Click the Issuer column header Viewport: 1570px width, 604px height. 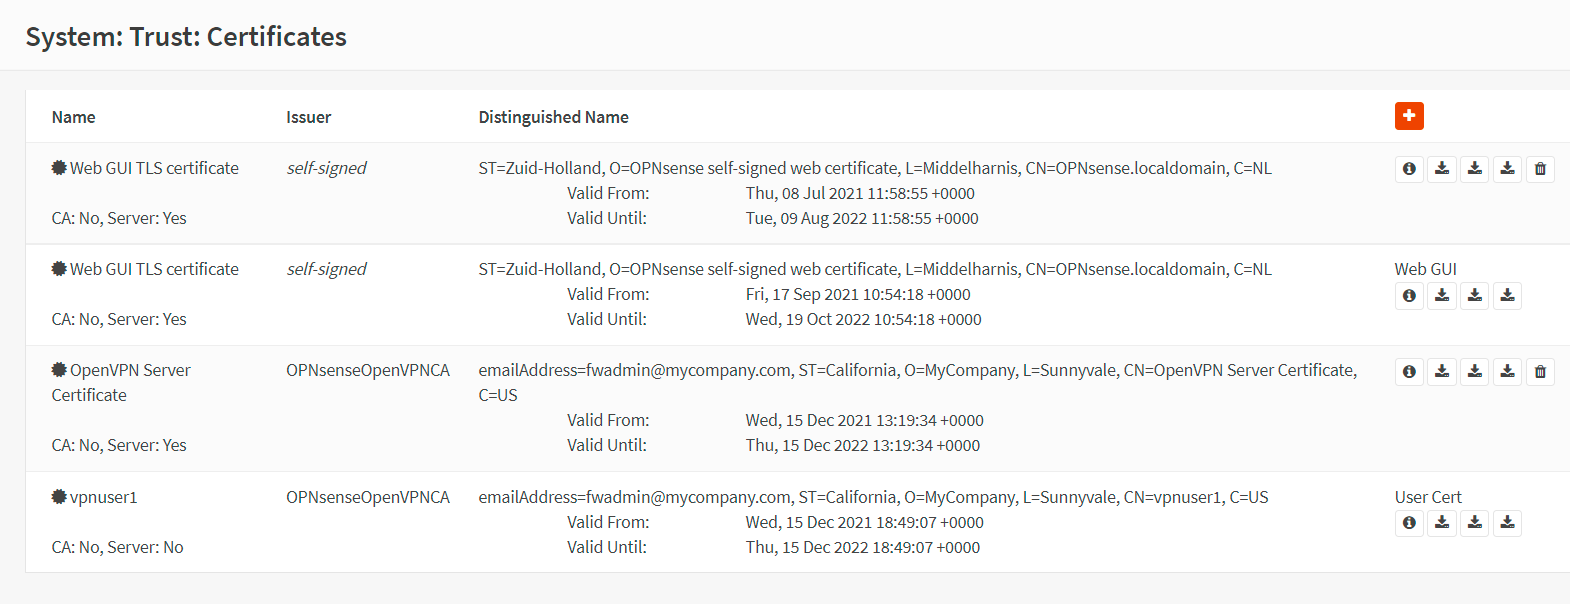point(308,117)
